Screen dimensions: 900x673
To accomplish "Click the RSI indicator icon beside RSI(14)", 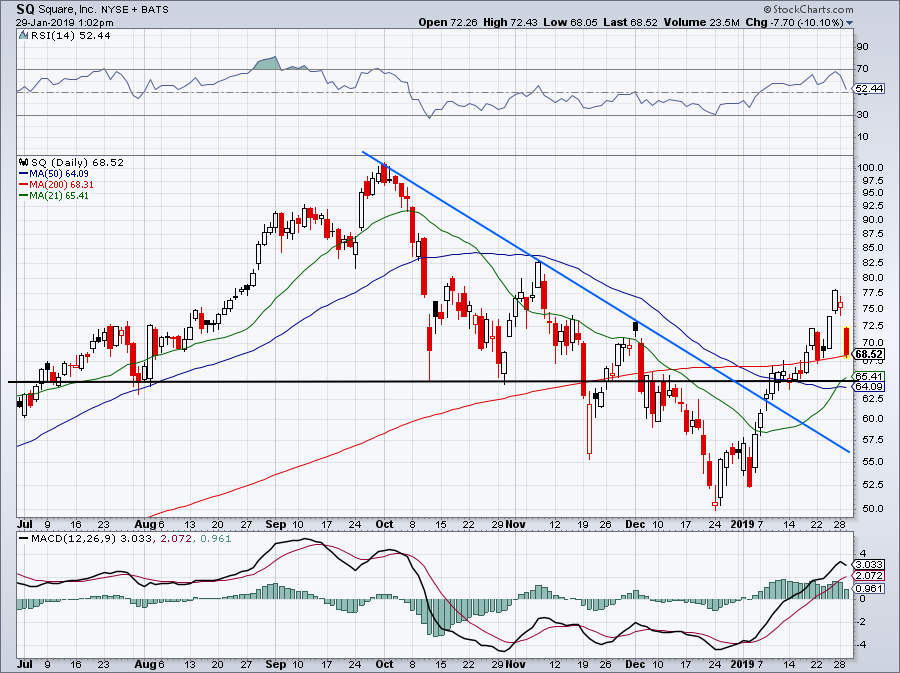I will pyautogui.click(x=23, y=35).
